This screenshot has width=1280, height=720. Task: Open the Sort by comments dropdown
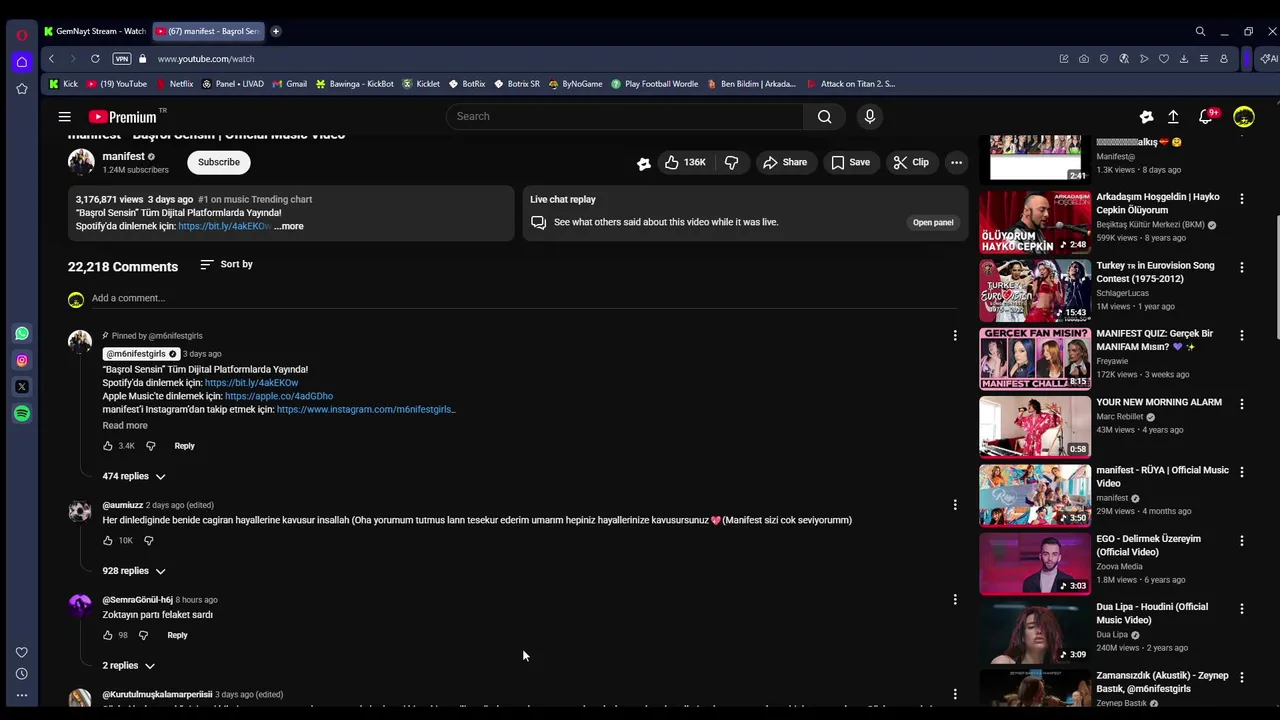tap(226, 264)
